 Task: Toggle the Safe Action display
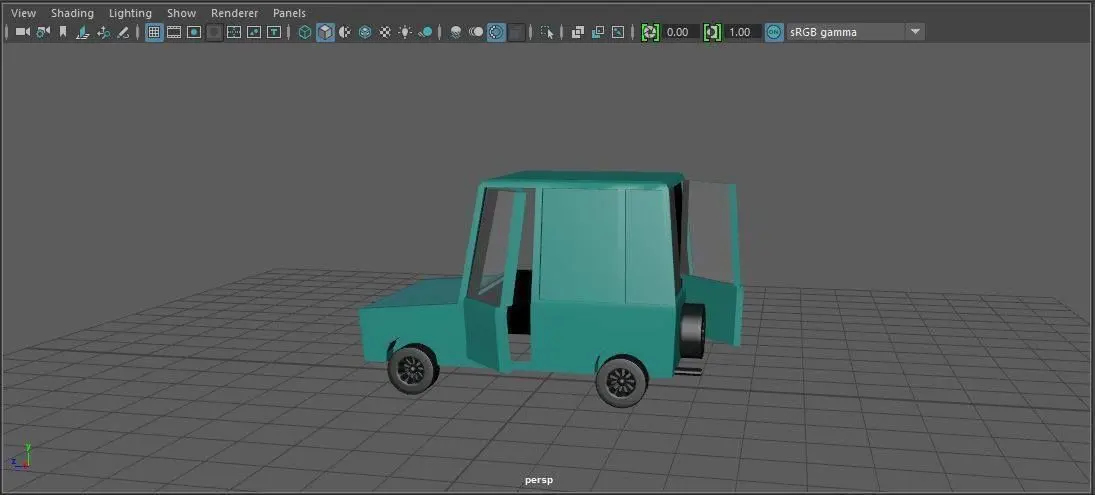(x=254, y=32)
